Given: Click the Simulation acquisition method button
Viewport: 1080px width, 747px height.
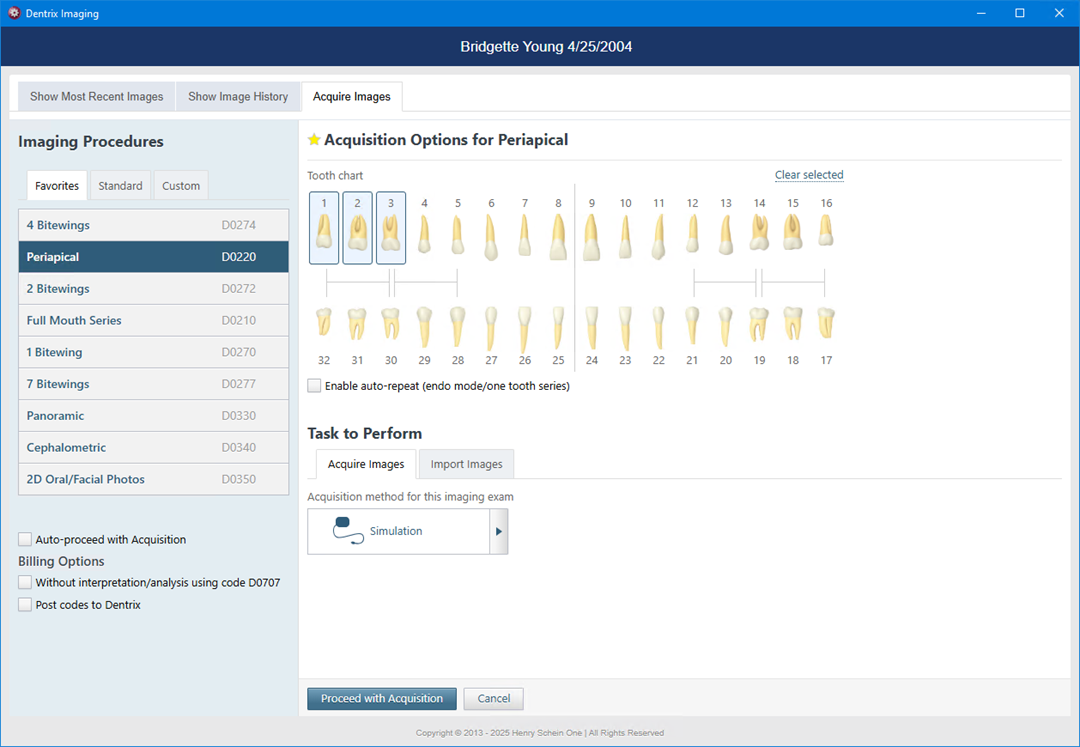Looking at the screenshot, I should coord(399,532).
